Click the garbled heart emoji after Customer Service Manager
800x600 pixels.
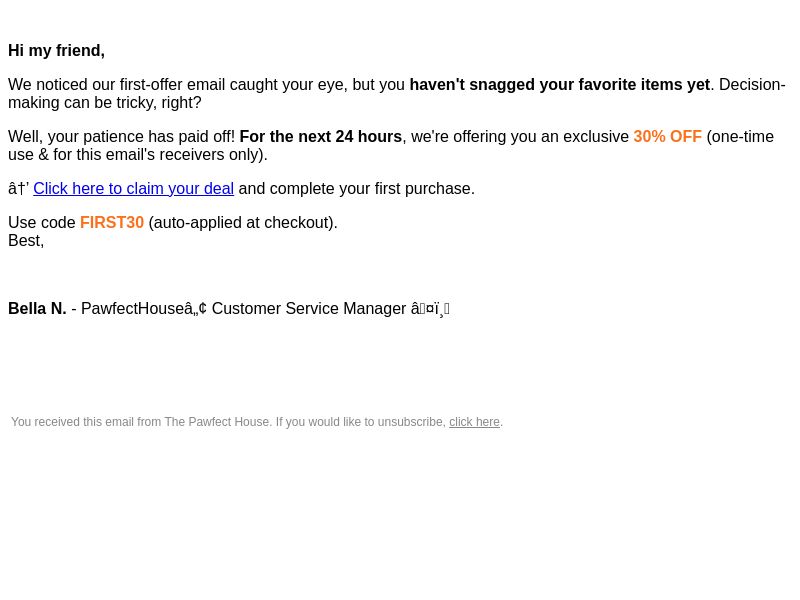click(x=430, y=309)
